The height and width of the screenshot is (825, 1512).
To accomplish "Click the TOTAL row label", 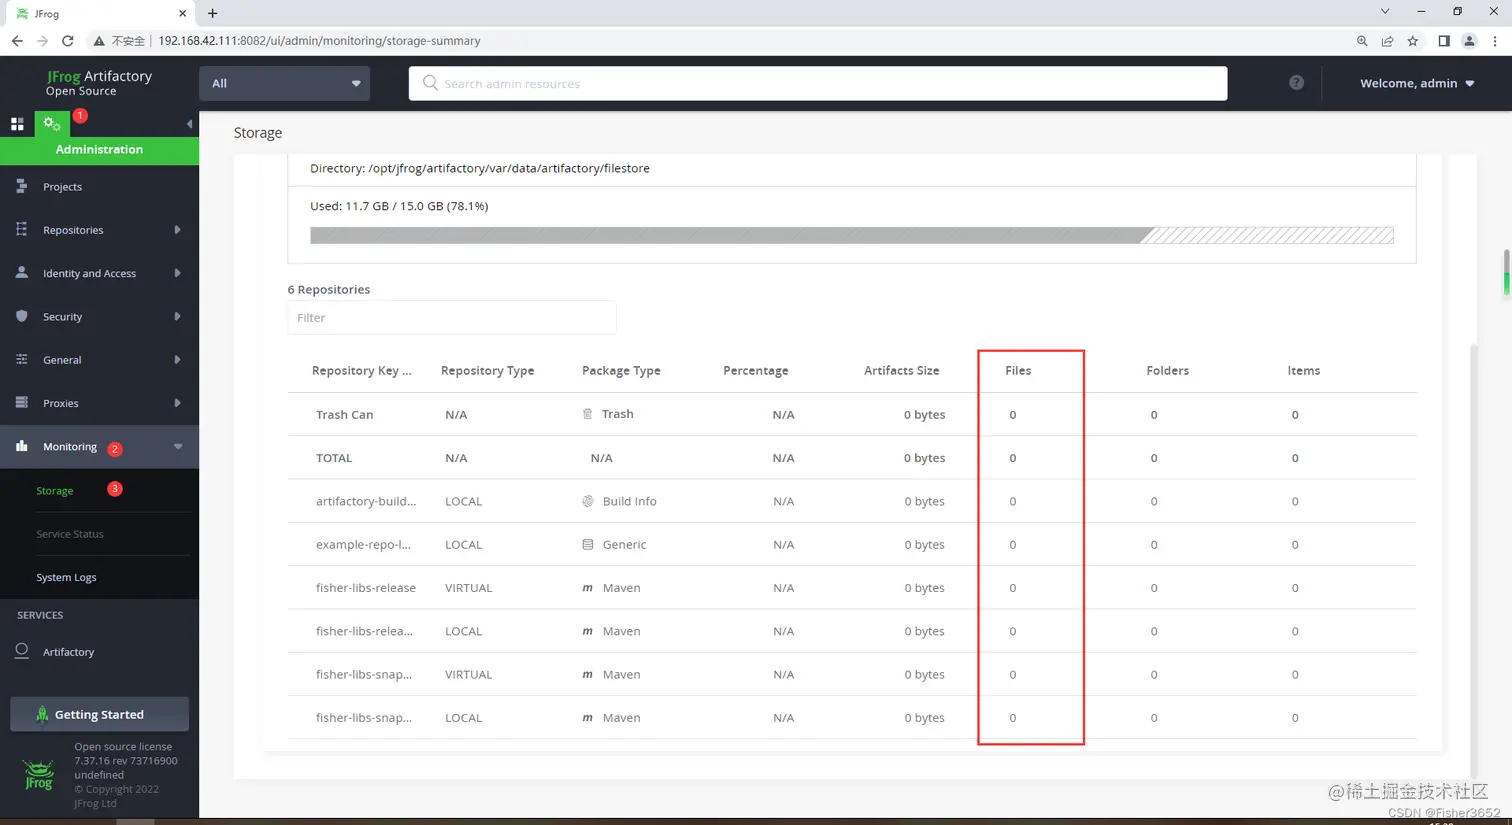I will (334, 457).
